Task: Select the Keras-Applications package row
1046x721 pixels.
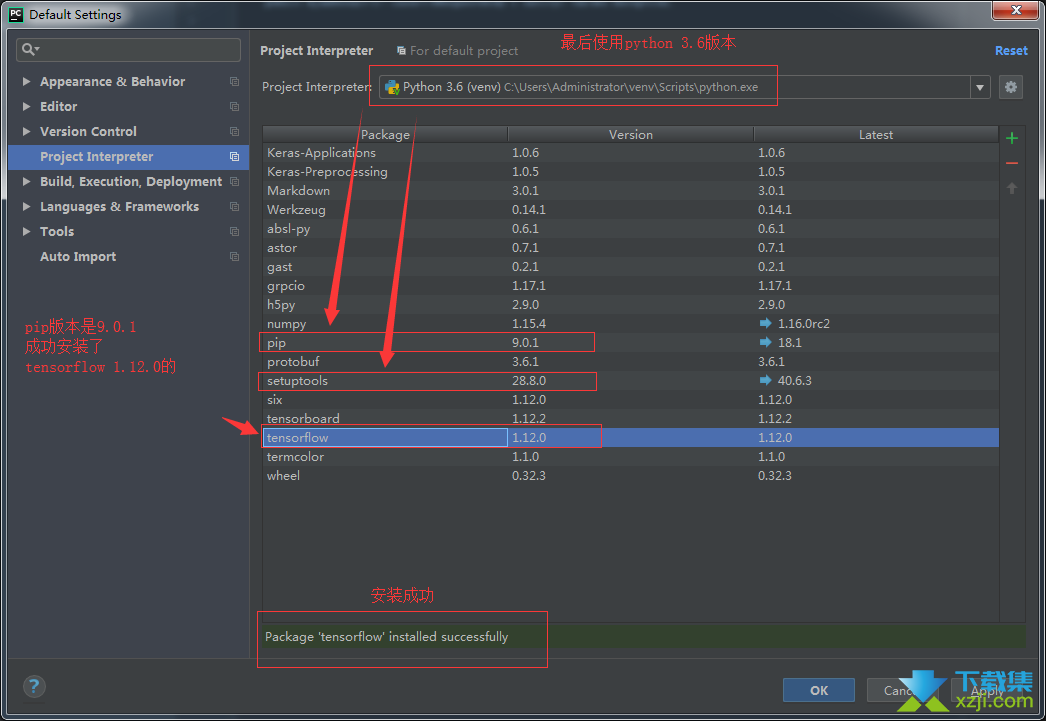Action: pos(630,153)
